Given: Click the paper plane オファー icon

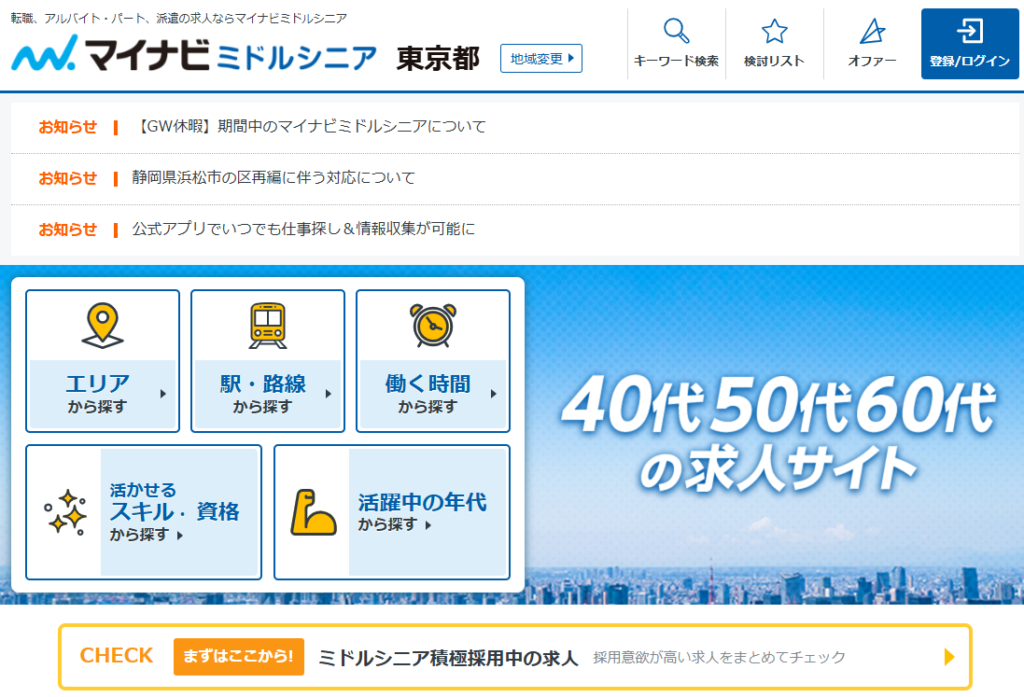Looking at the screenshot, I should click(872, 32).
